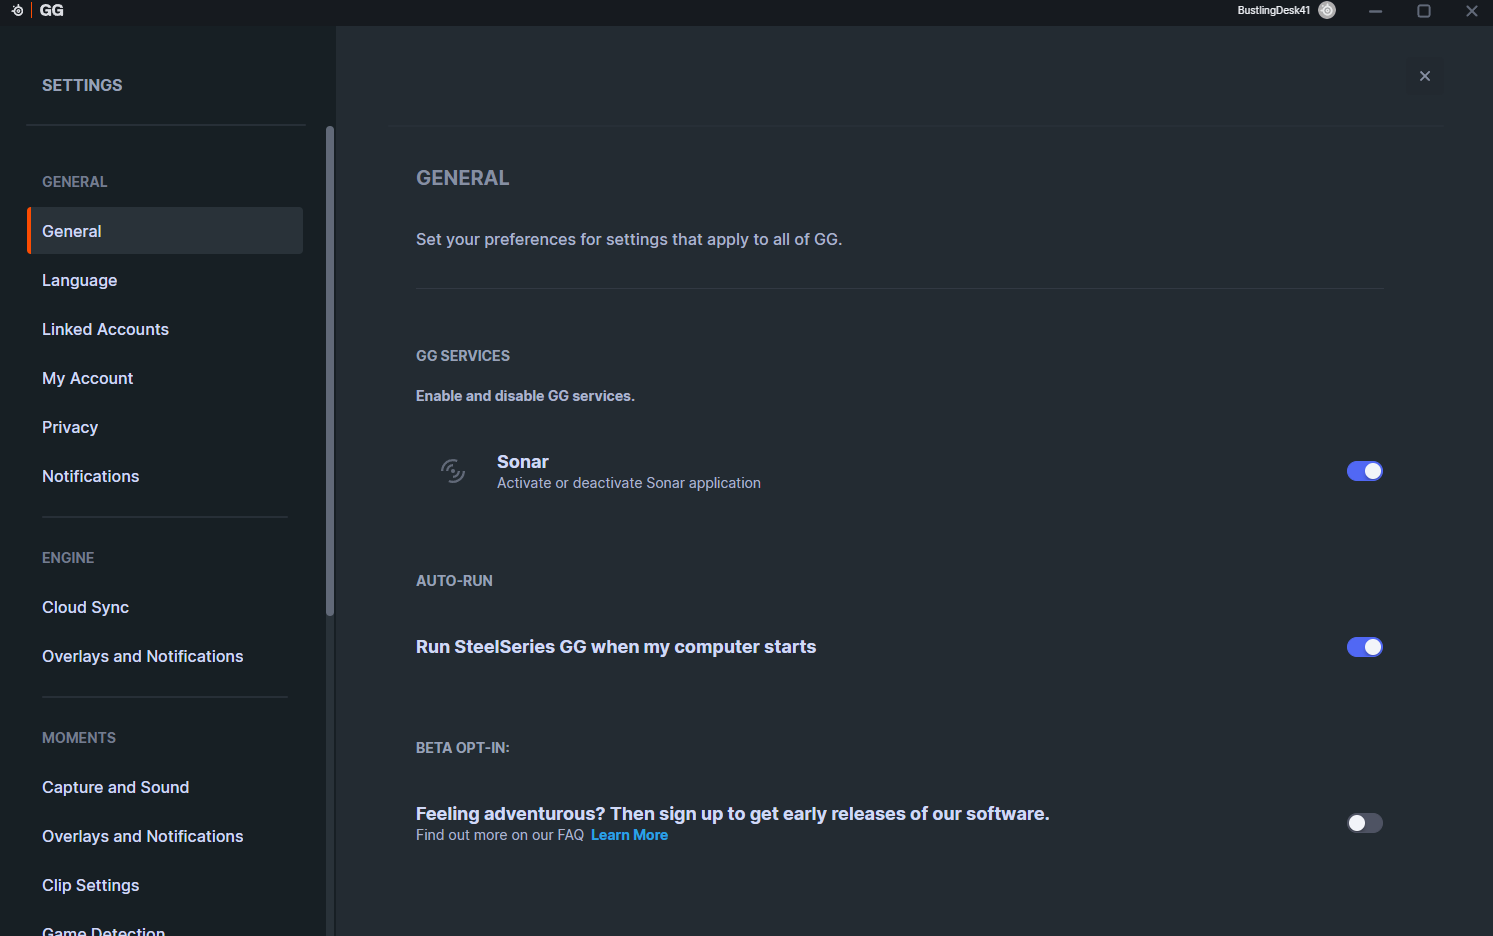This screenshot has width=1493, height=936.
Task: Follow the Learn More FAQ link
Action: pos(629,835)
